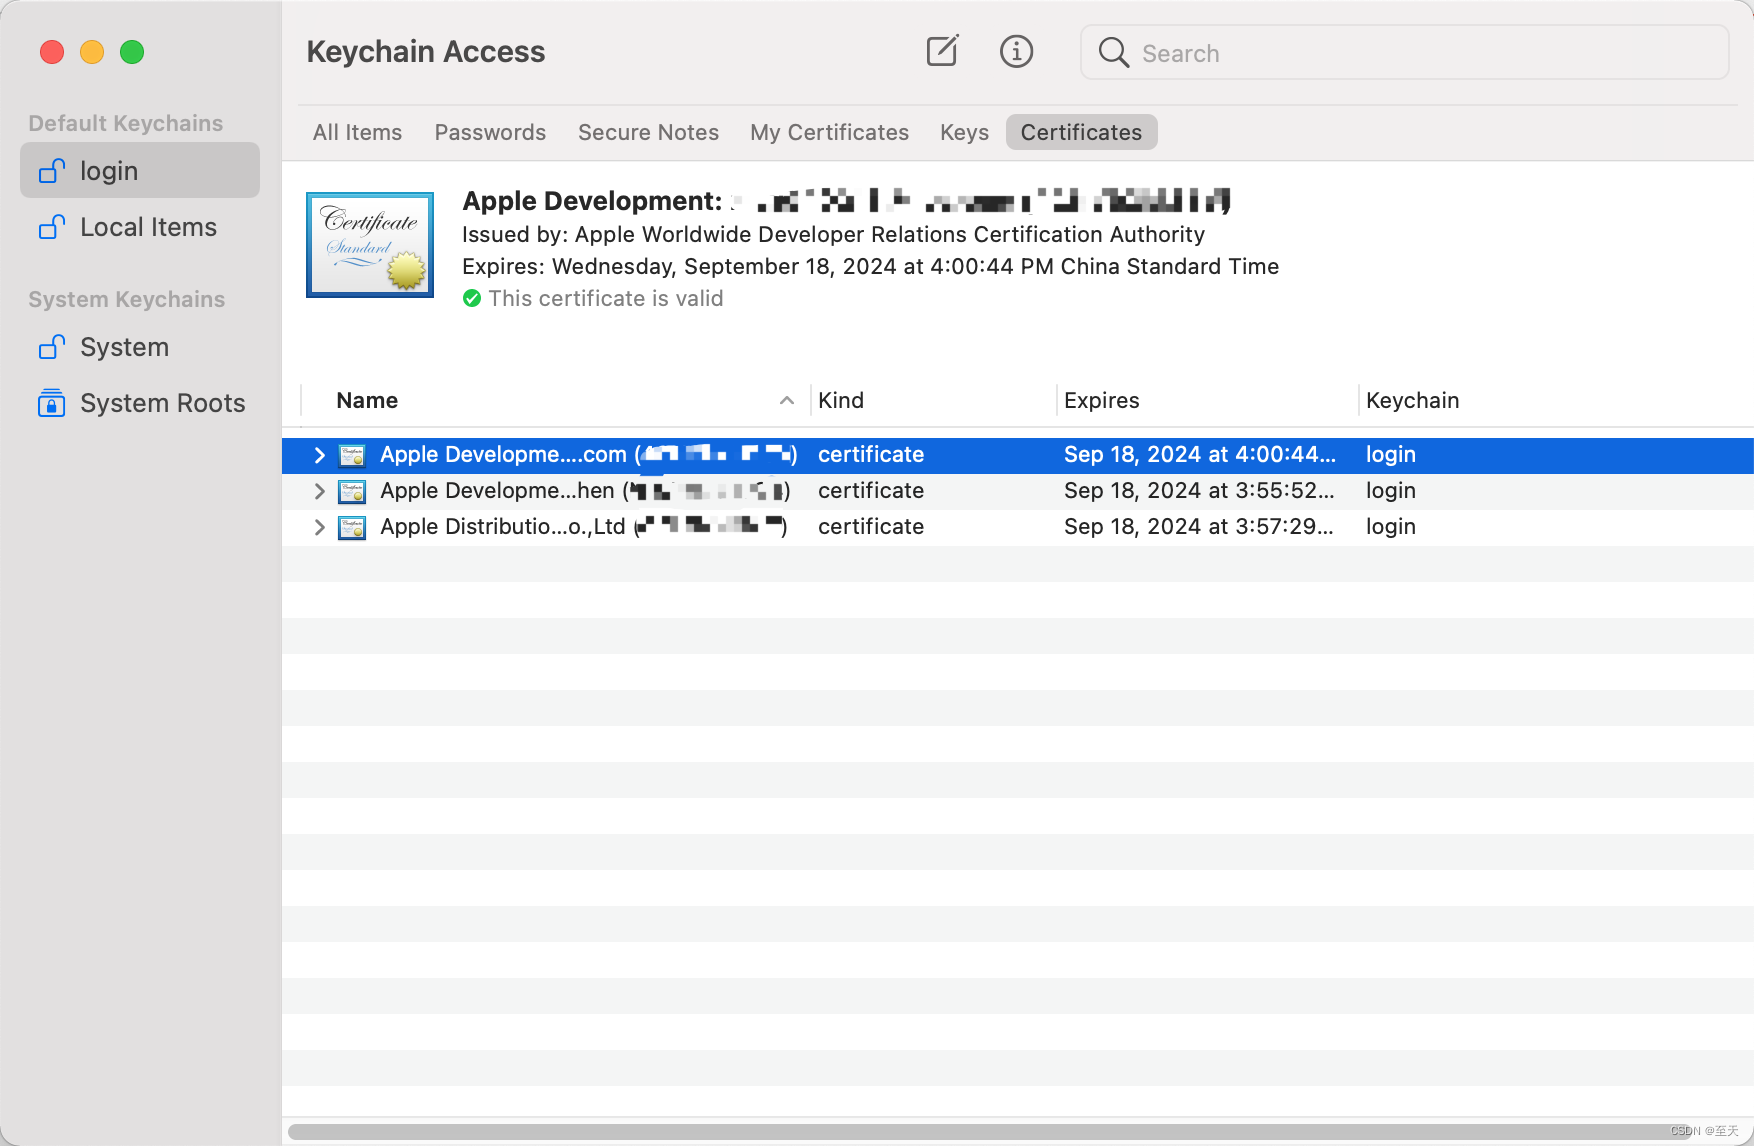The height and width of the screenshot is (1146, 1754).
Task: Click the compose new keychain item icon
Action: click(x=942, y=51)
